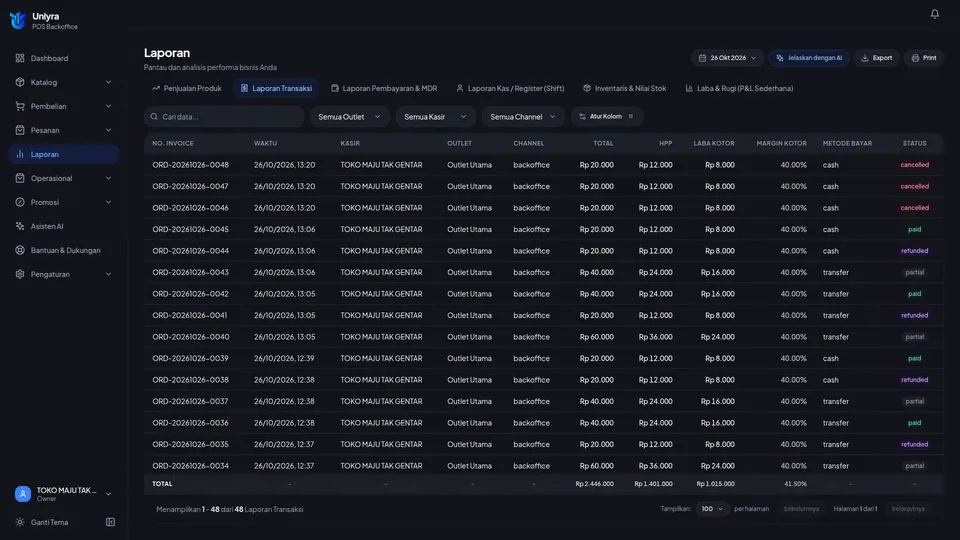Expand the TOKO MAJU TAK account menu
Screen dimensions: 960x540
click(64, 493)
